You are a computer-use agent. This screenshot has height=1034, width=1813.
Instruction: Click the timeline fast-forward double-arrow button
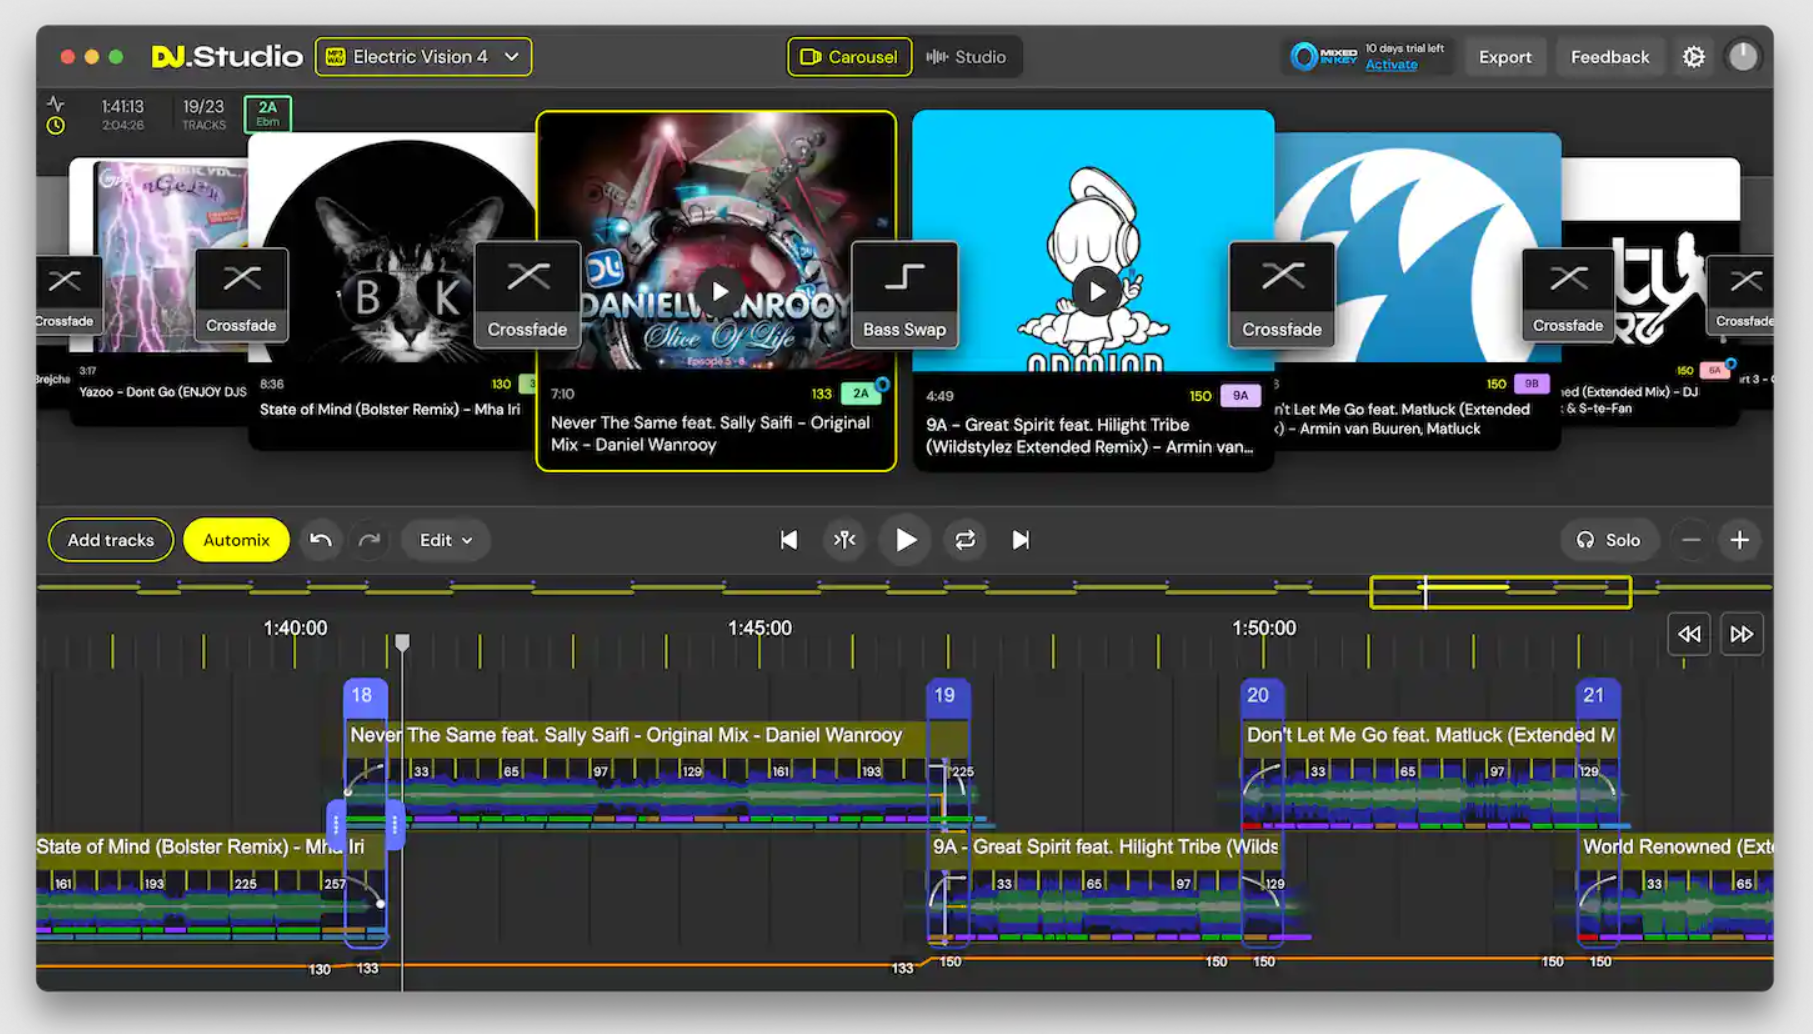point(1741,634)
